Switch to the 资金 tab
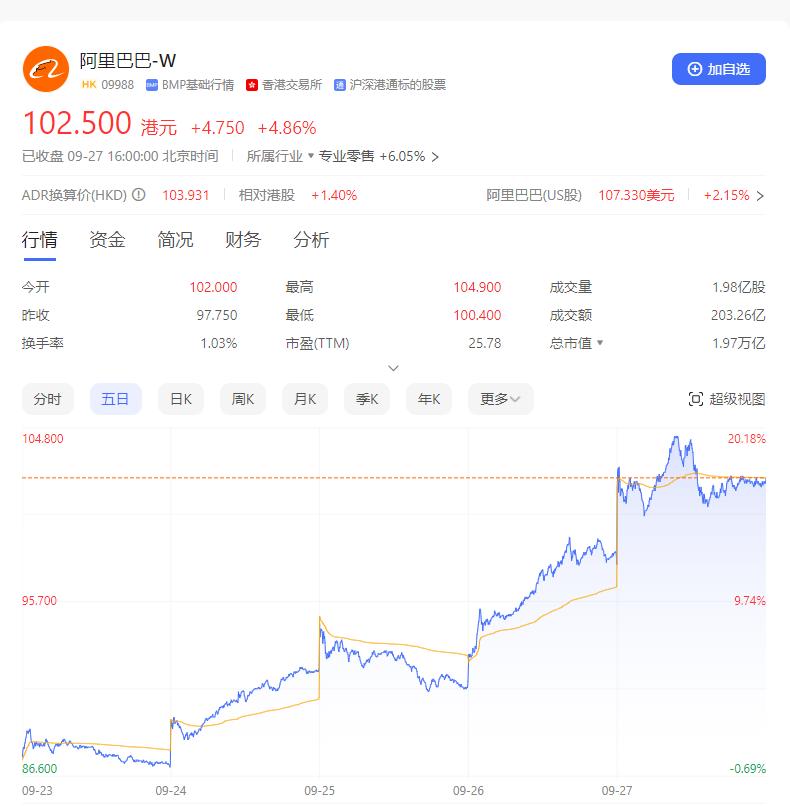 pos(107,240)
